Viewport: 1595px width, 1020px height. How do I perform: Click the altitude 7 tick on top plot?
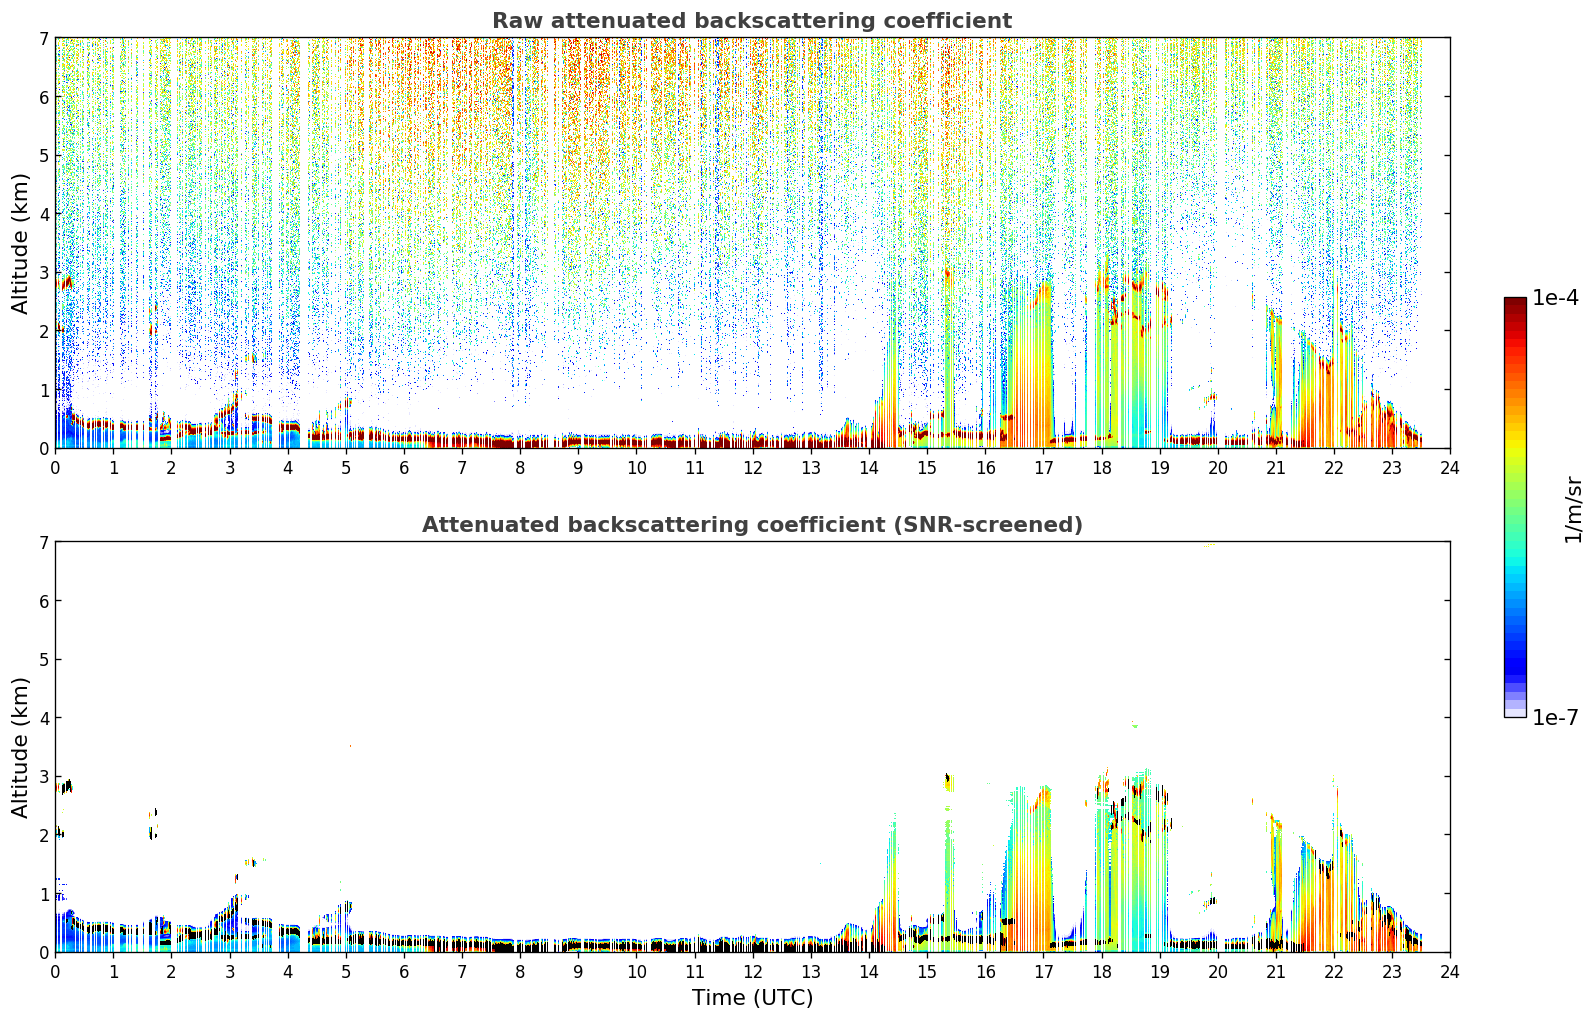tap(44, 38)
